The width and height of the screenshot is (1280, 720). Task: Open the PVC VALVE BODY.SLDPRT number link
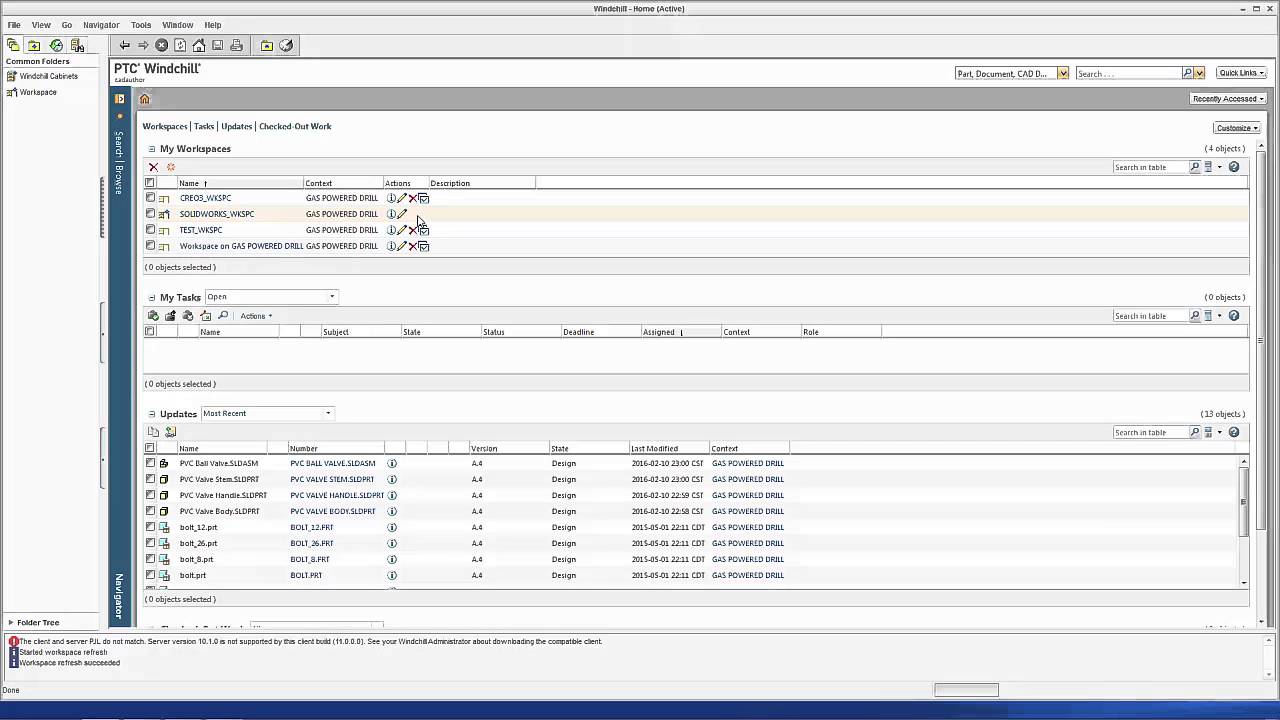pyautogui.click(x=331, y=511)
